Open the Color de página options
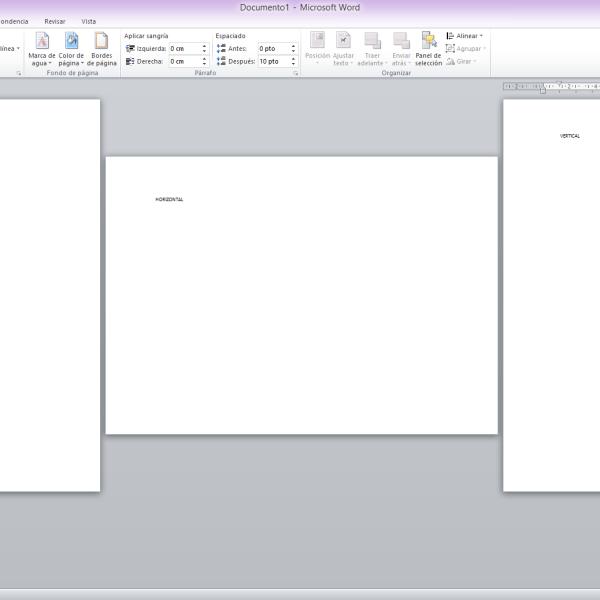The height and width of the screenshot is (600, 600). click(x=71, y=49)
